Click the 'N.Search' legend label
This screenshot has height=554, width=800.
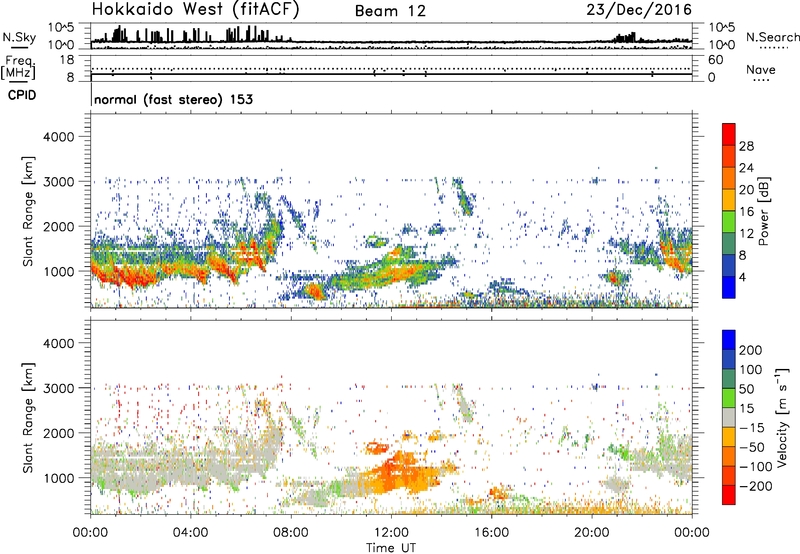tap(772, 37)
